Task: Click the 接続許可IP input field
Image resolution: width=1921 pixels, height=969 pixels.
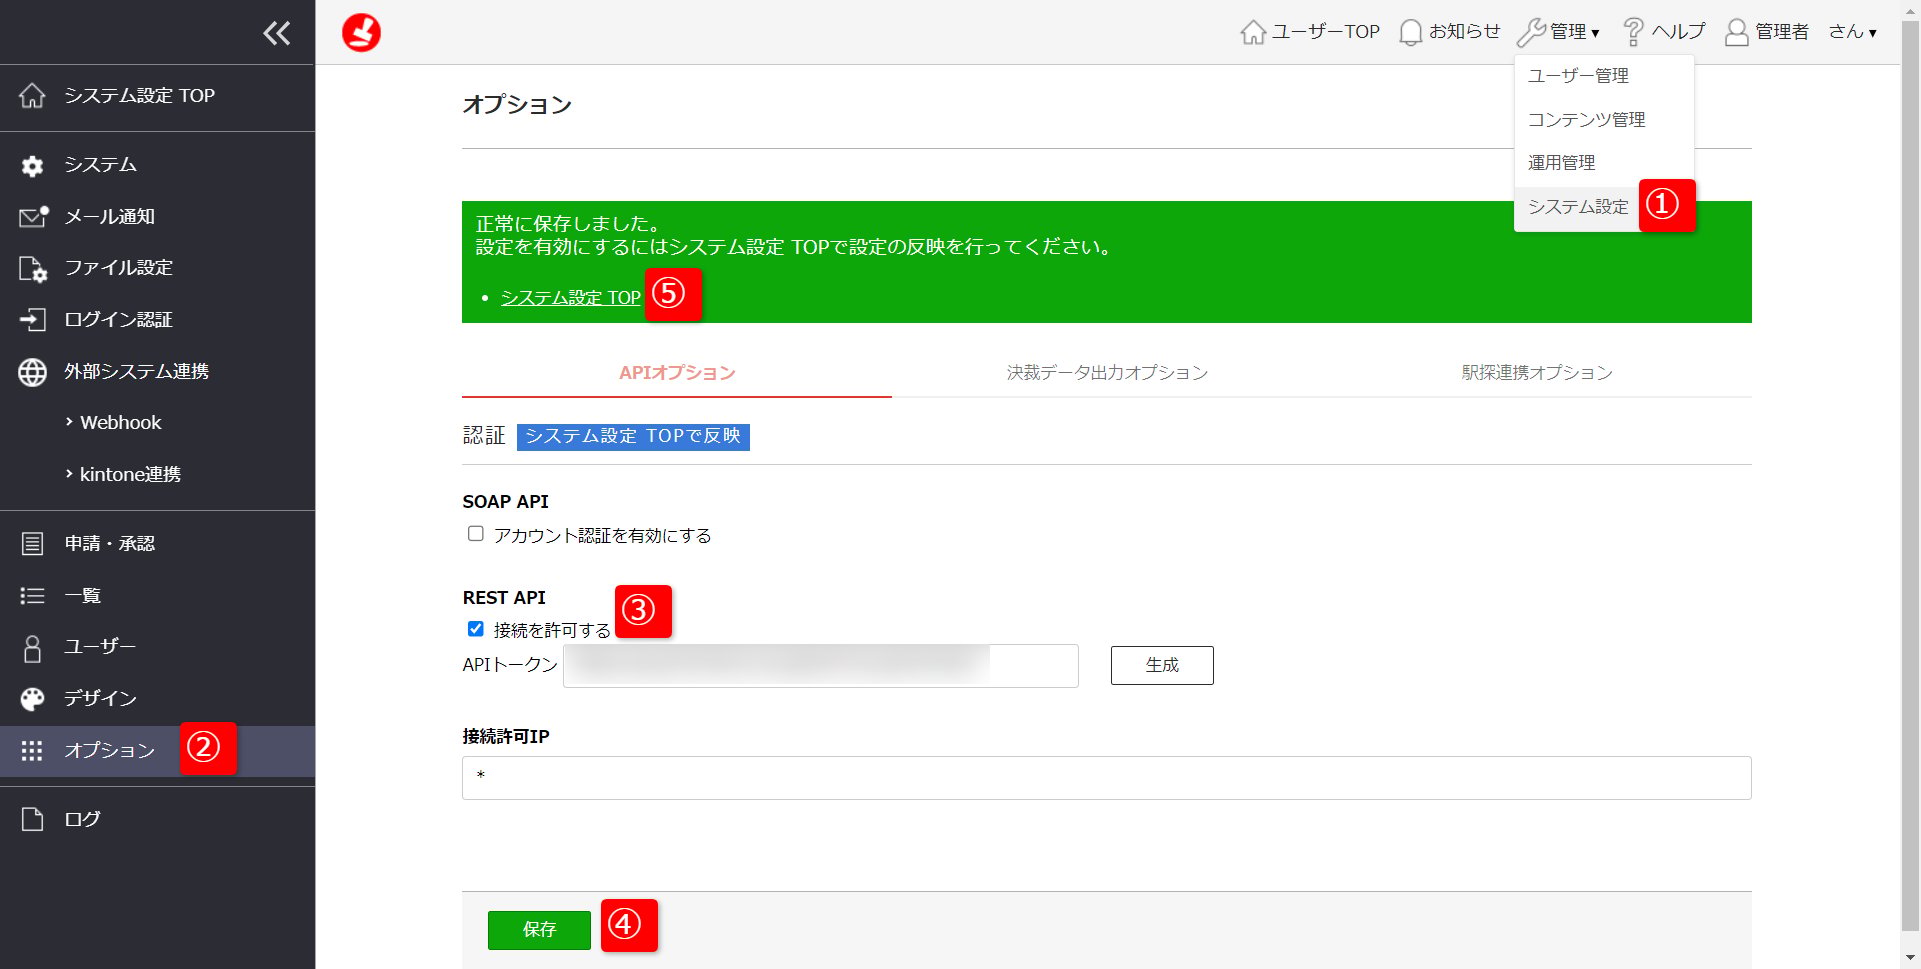Action: pyautogui.click(x=1107, y=778)
